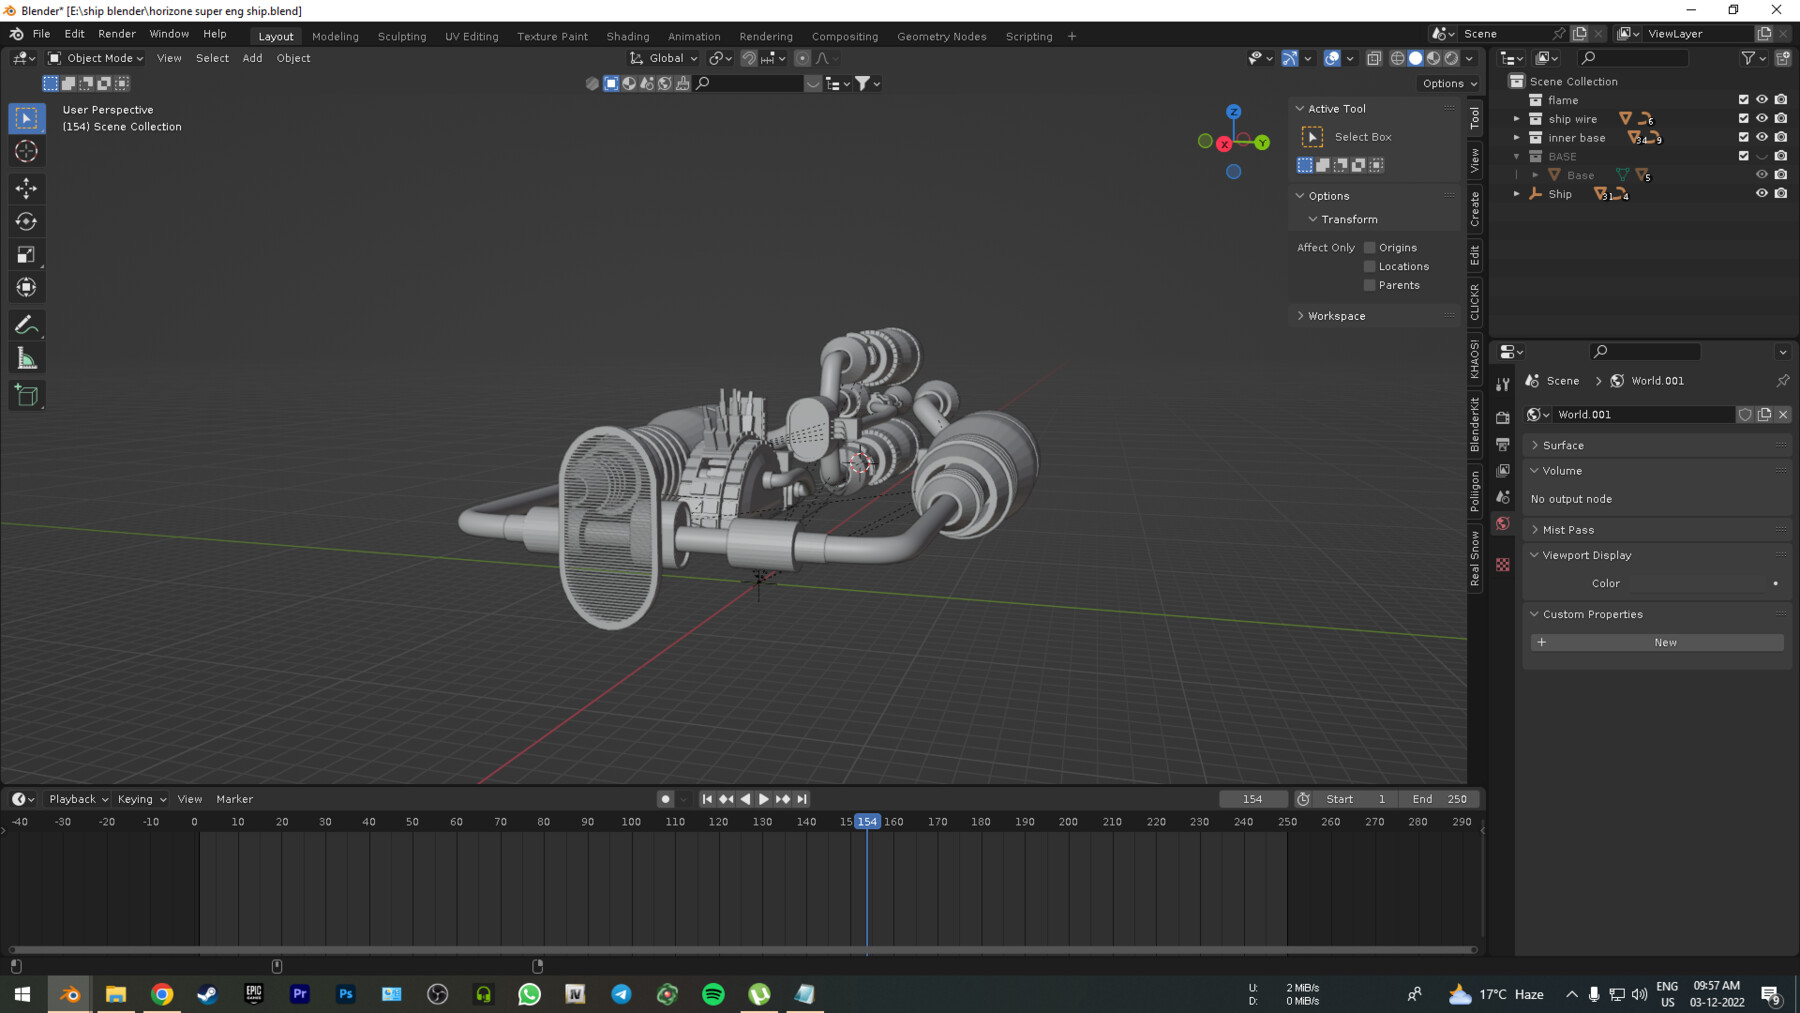
Task: Toggle snapping magnet in the header
Action: pyautogui.click(x=748, y=58)
